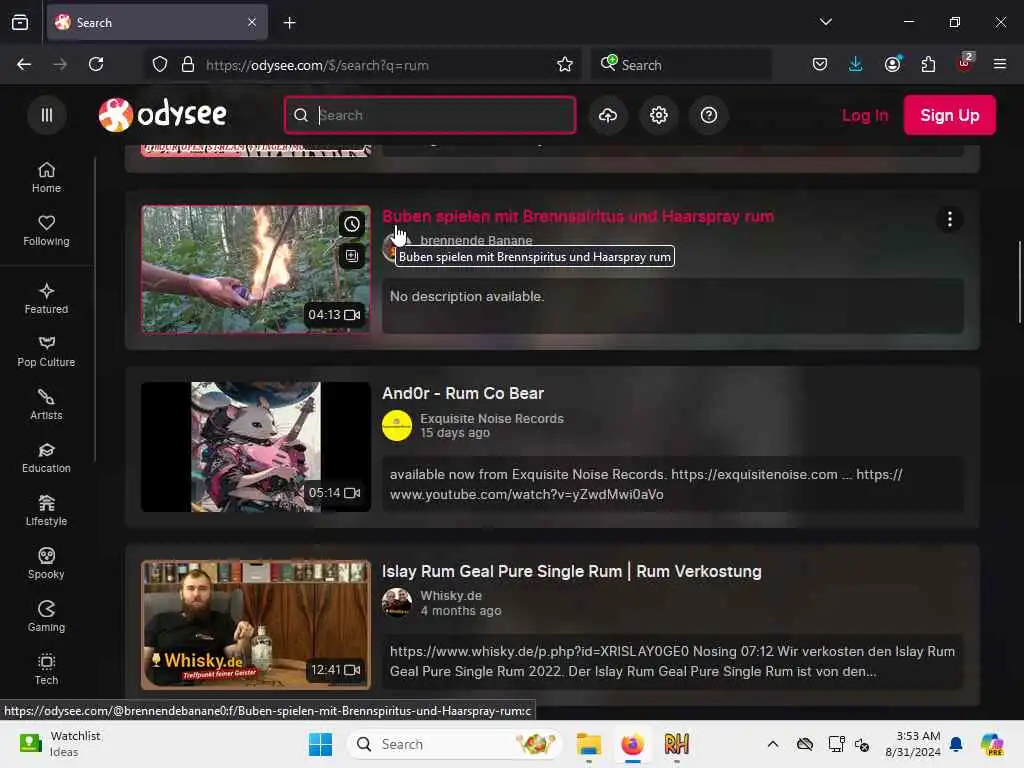
Task: Open the Odysee help question icon
Action: click(709, 115)
